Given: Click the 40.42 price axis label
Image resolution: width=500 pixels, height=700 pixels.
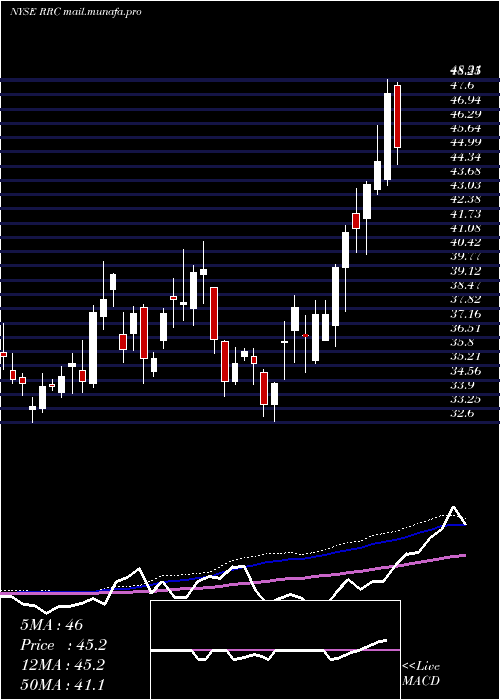Looking at the screenshot, I should 466,242.
